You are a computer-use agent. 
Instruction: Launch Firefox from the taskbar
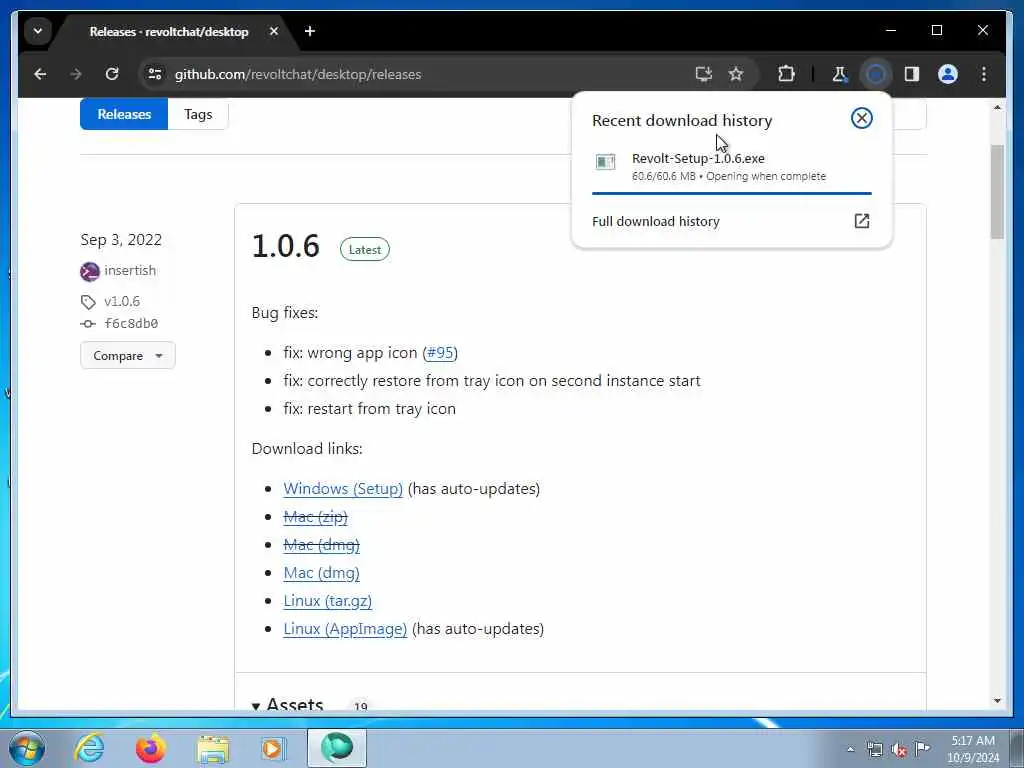coord(151,748)
